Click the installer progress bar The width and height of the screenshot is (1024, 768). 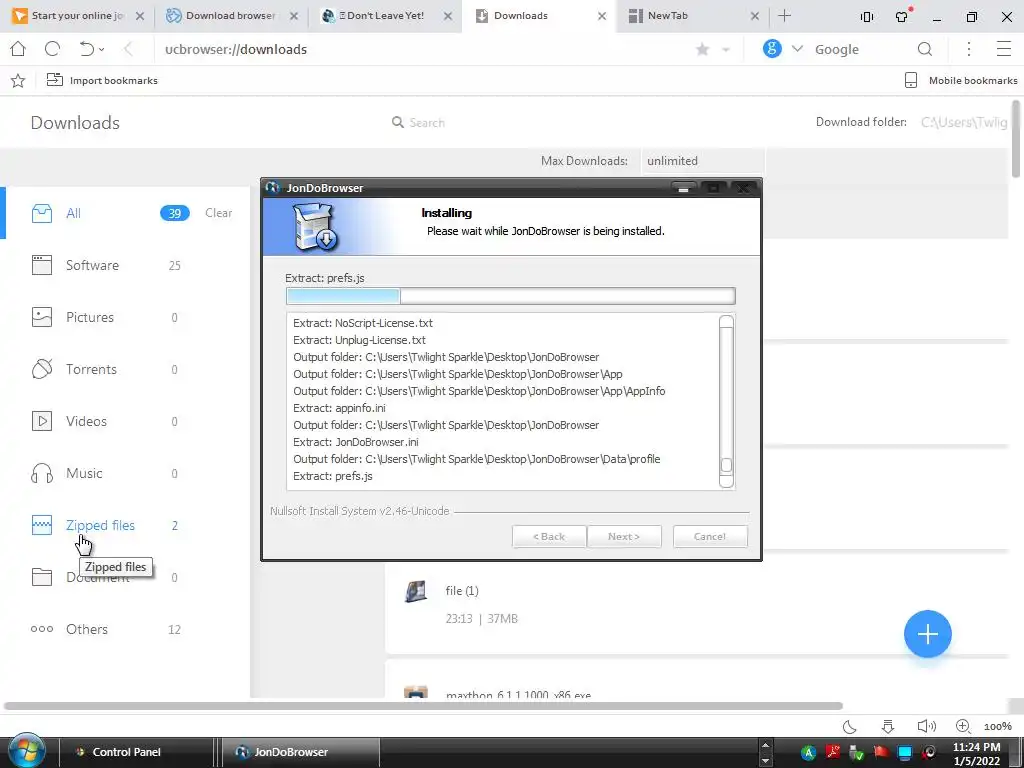511,296
